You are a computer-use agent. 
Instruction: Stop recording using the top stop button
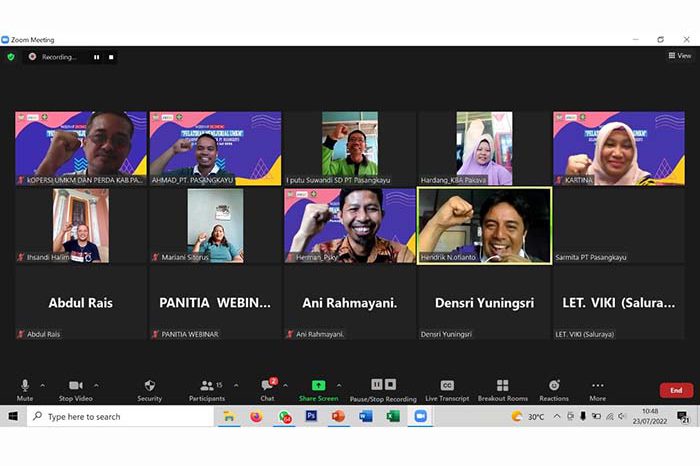point(111,57)
